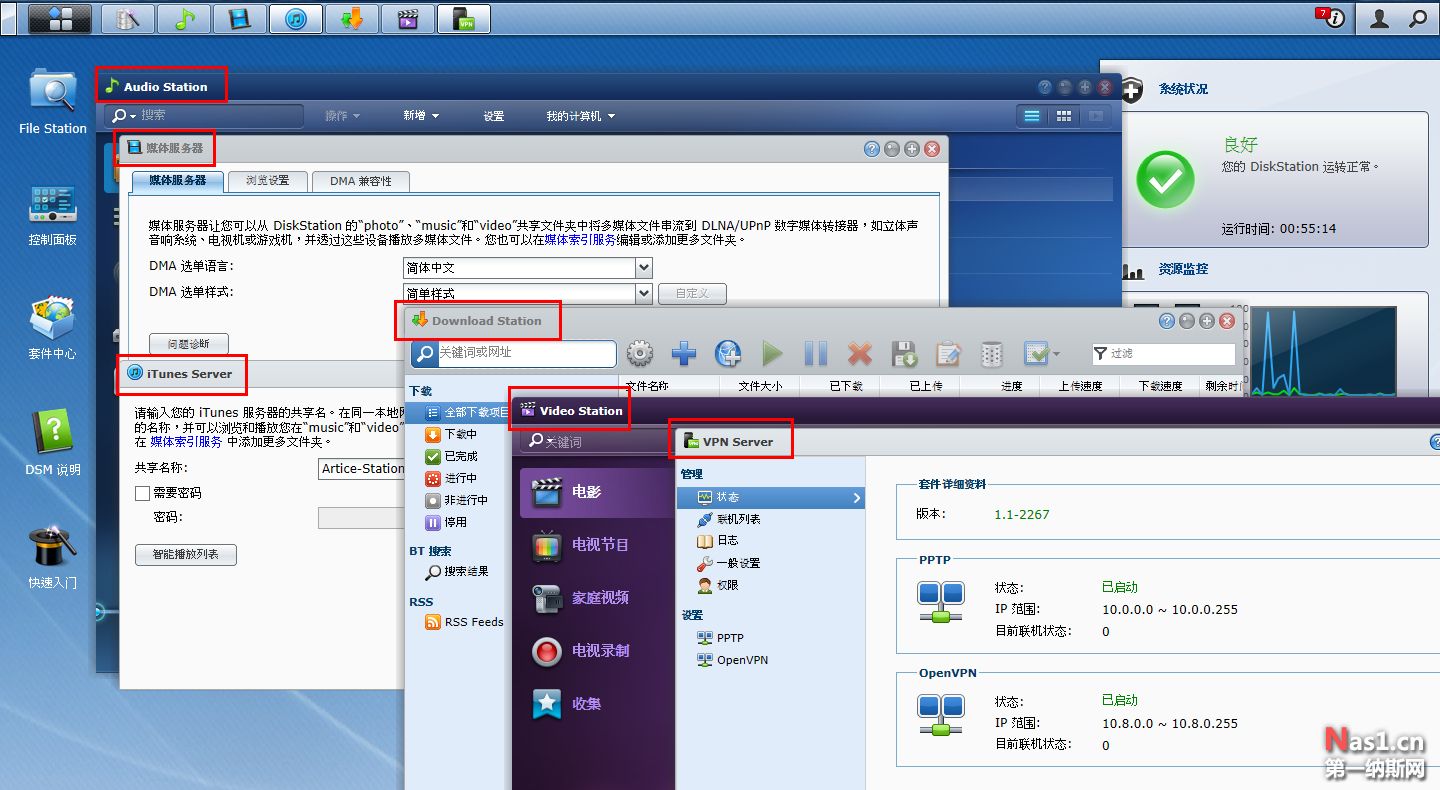Switch to Audio Station from the taskbar

coord(184,18)
